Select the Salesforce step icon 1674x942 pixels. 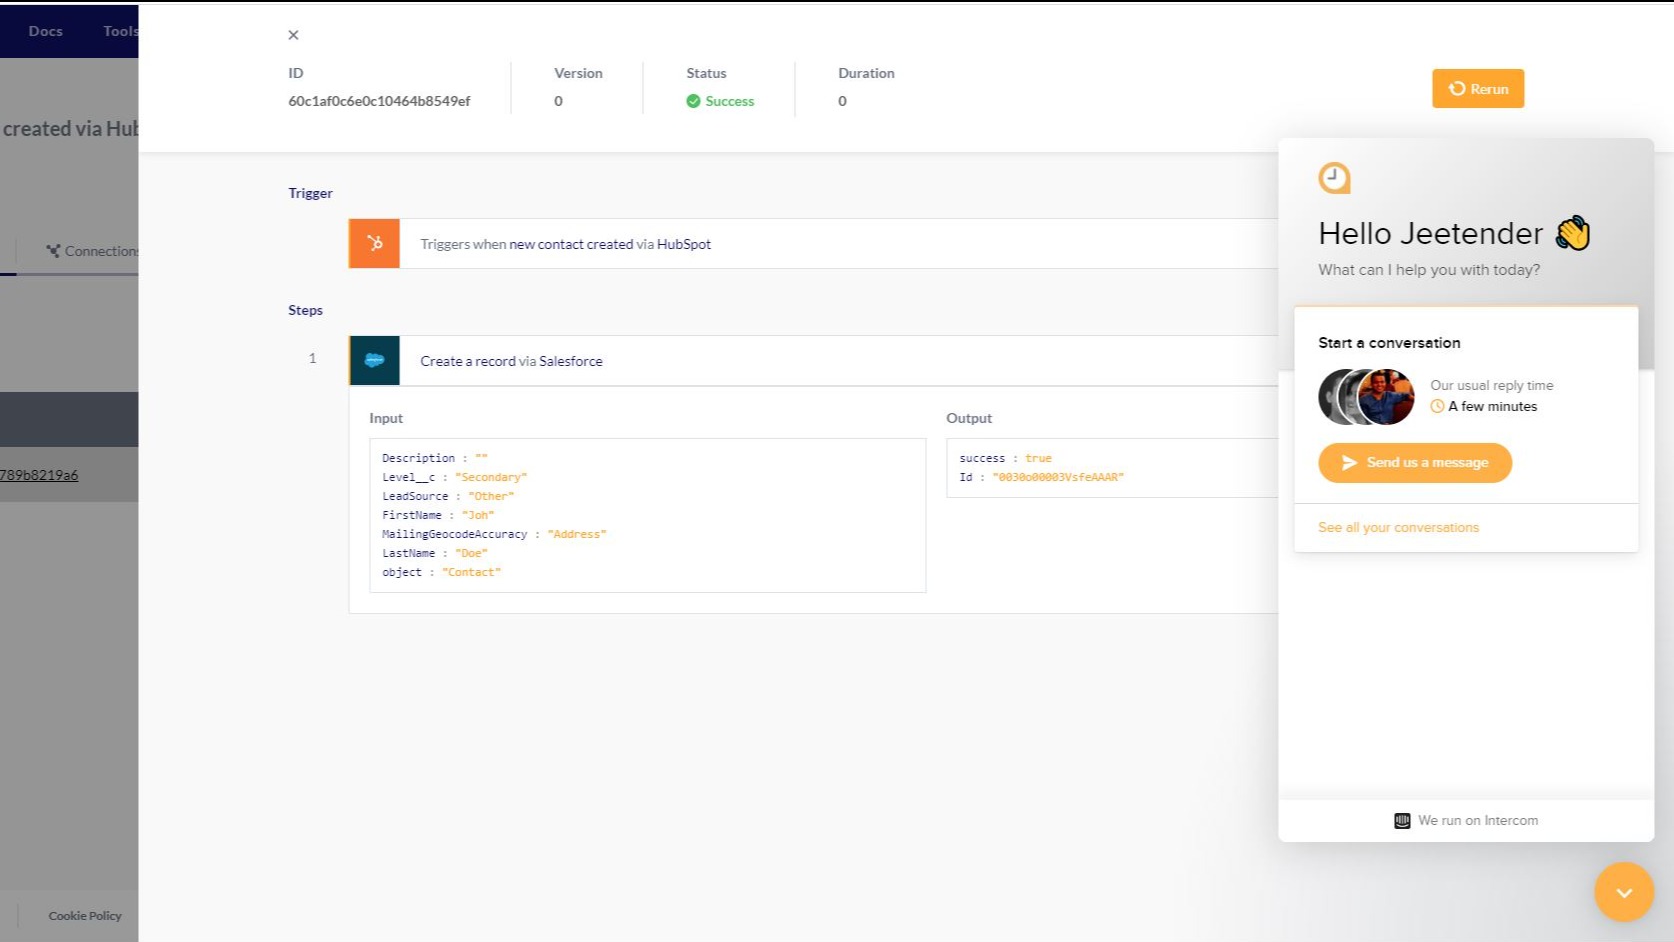click(x=373, y=360)
